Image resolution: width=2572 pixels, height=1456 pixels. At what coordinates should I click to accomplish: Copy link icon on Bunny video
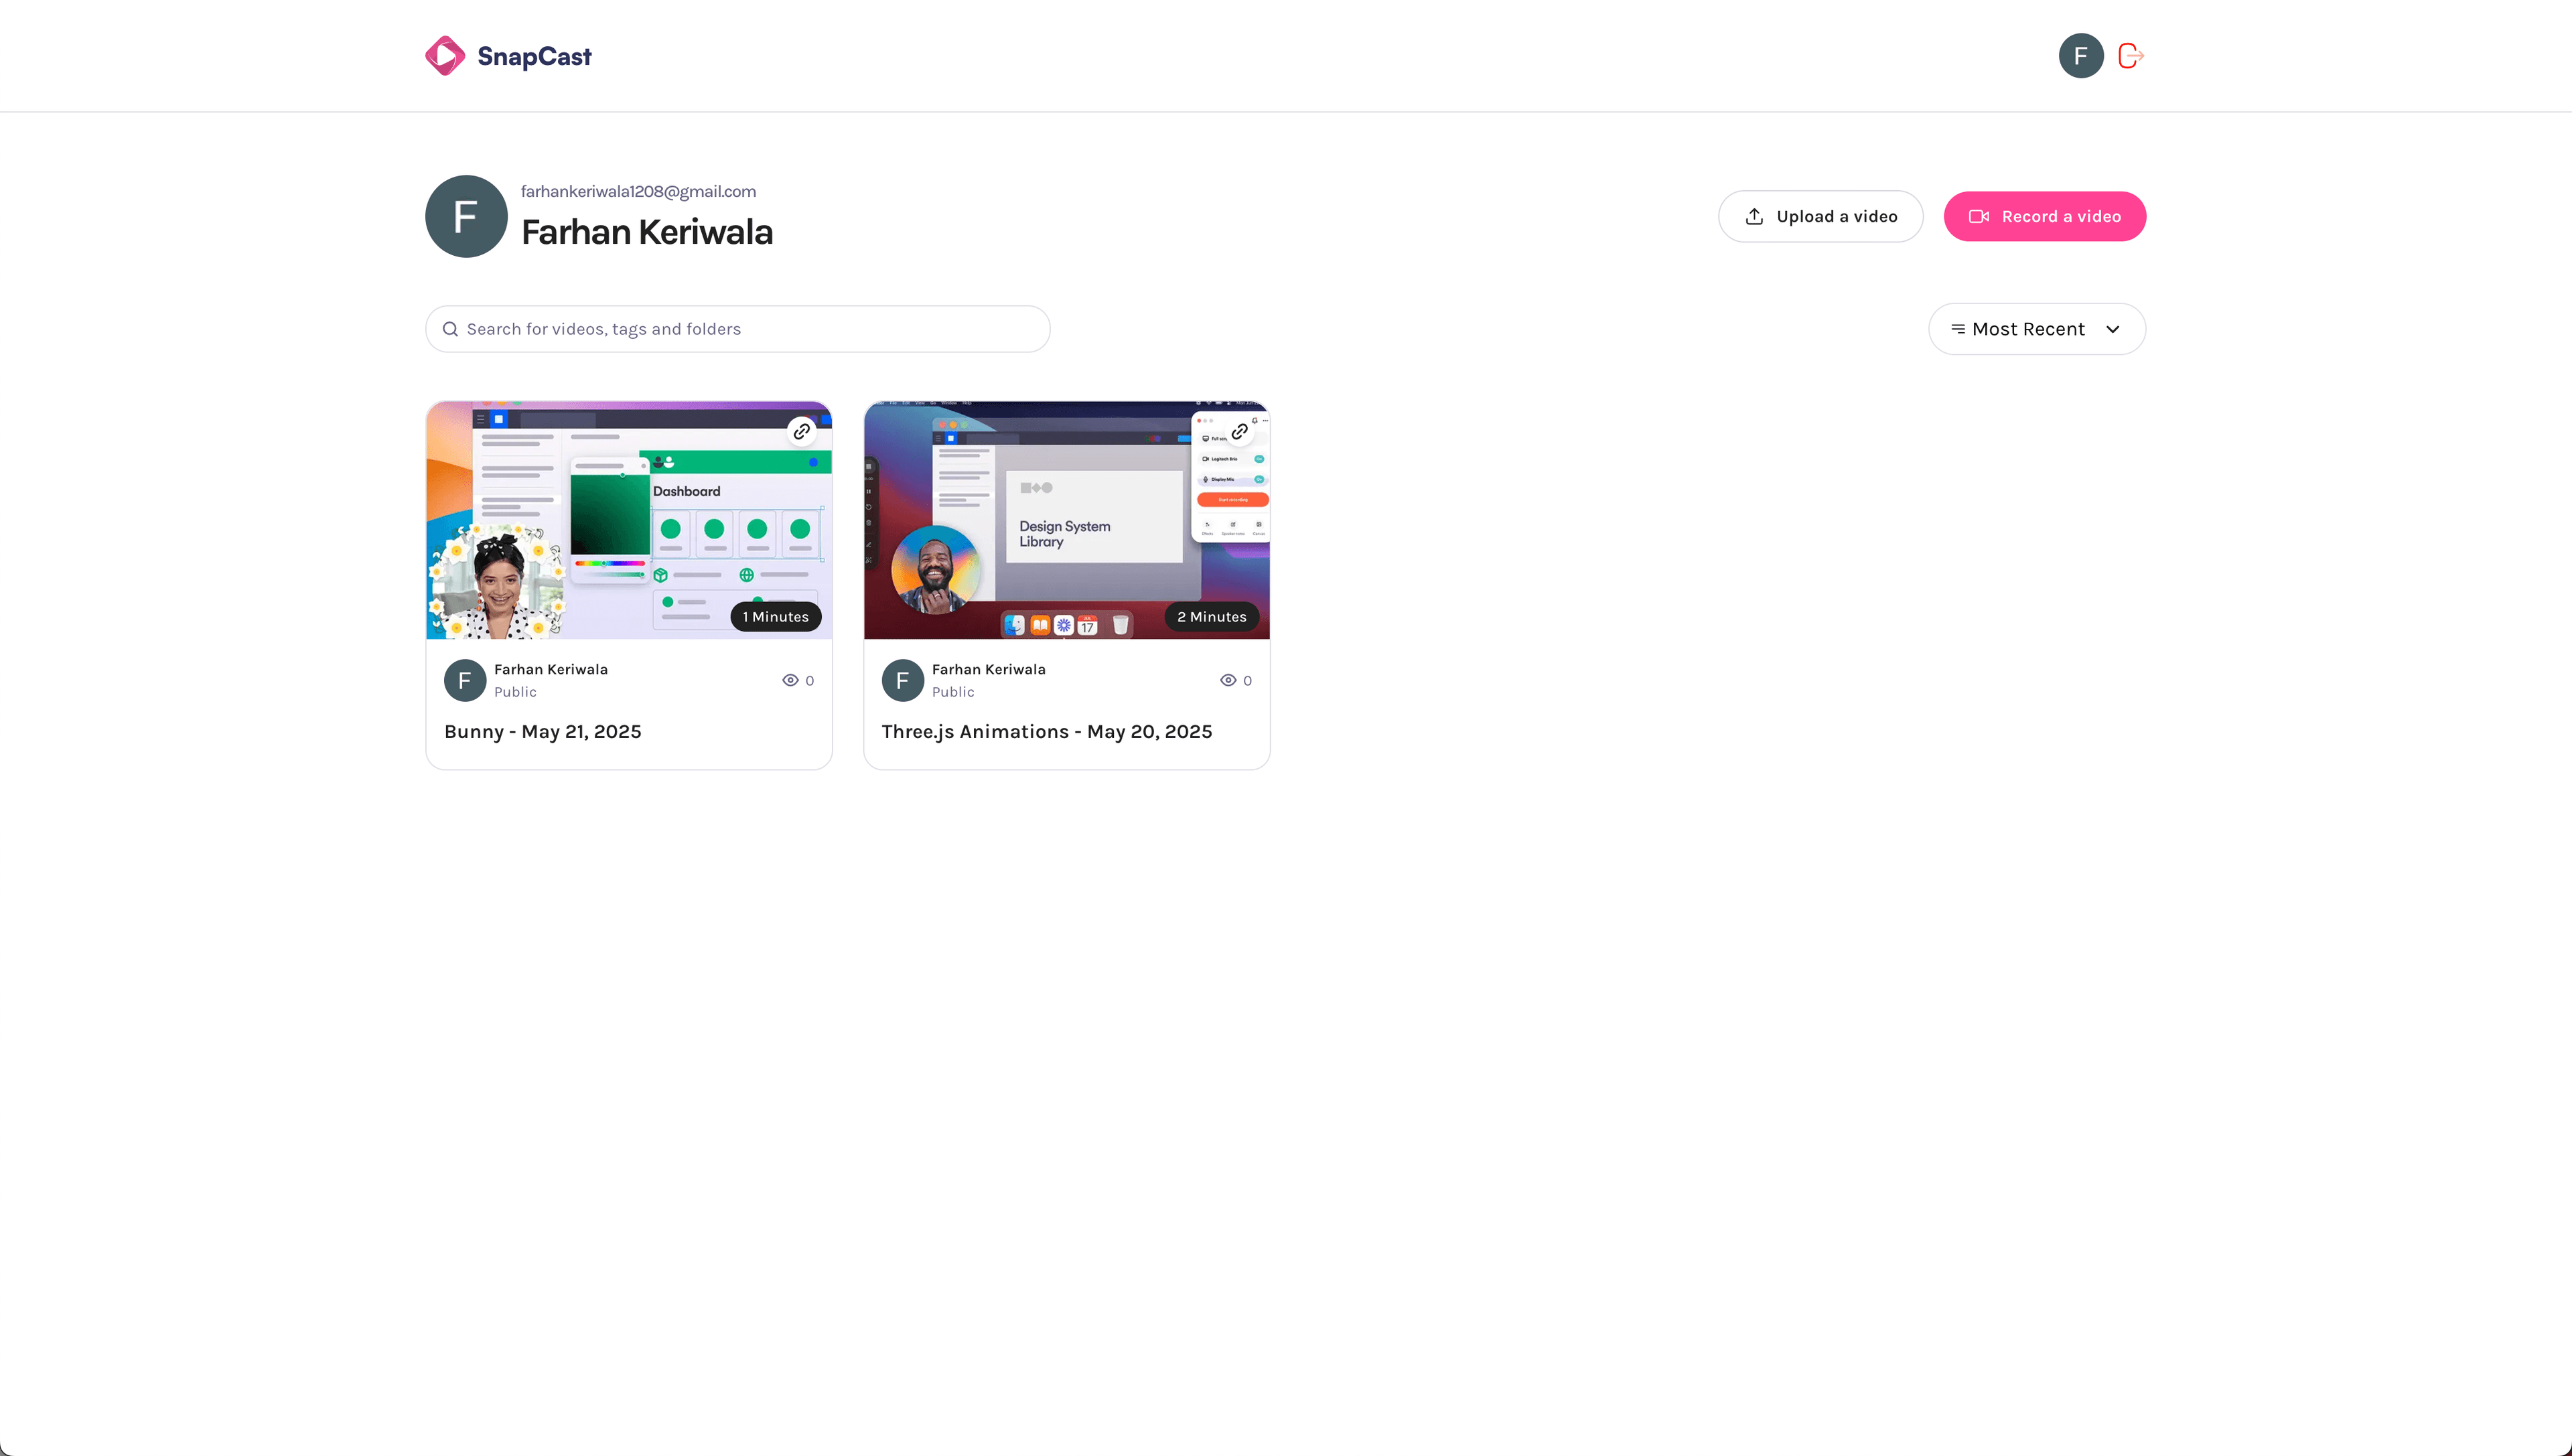tap(801, 431)
